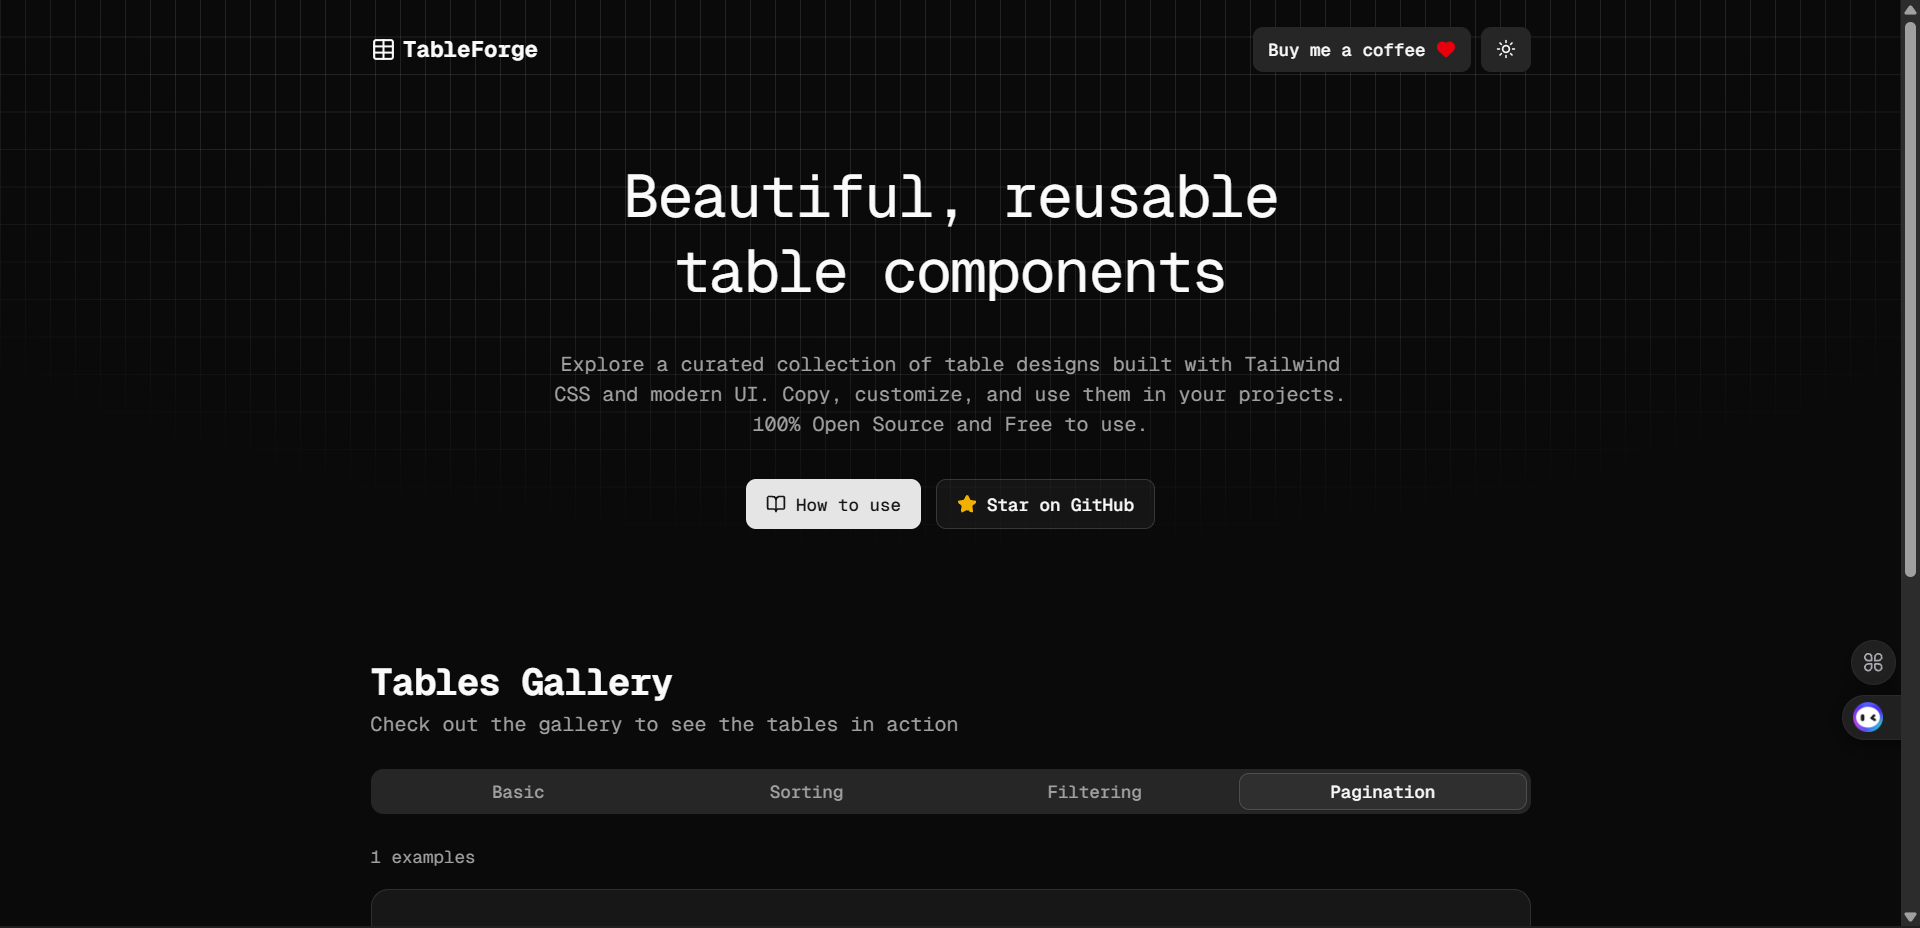
Task: Click the yellow star icon
Action: (x=966, y=504)
